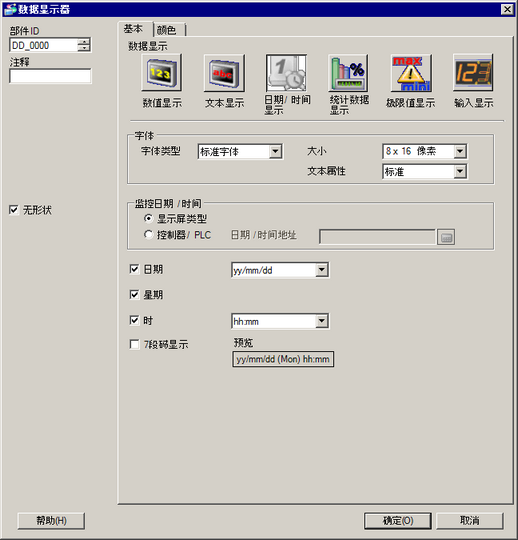Switch to the 基本 tab
This screenshot has height=540, width=518.
(x=135, y=29)
